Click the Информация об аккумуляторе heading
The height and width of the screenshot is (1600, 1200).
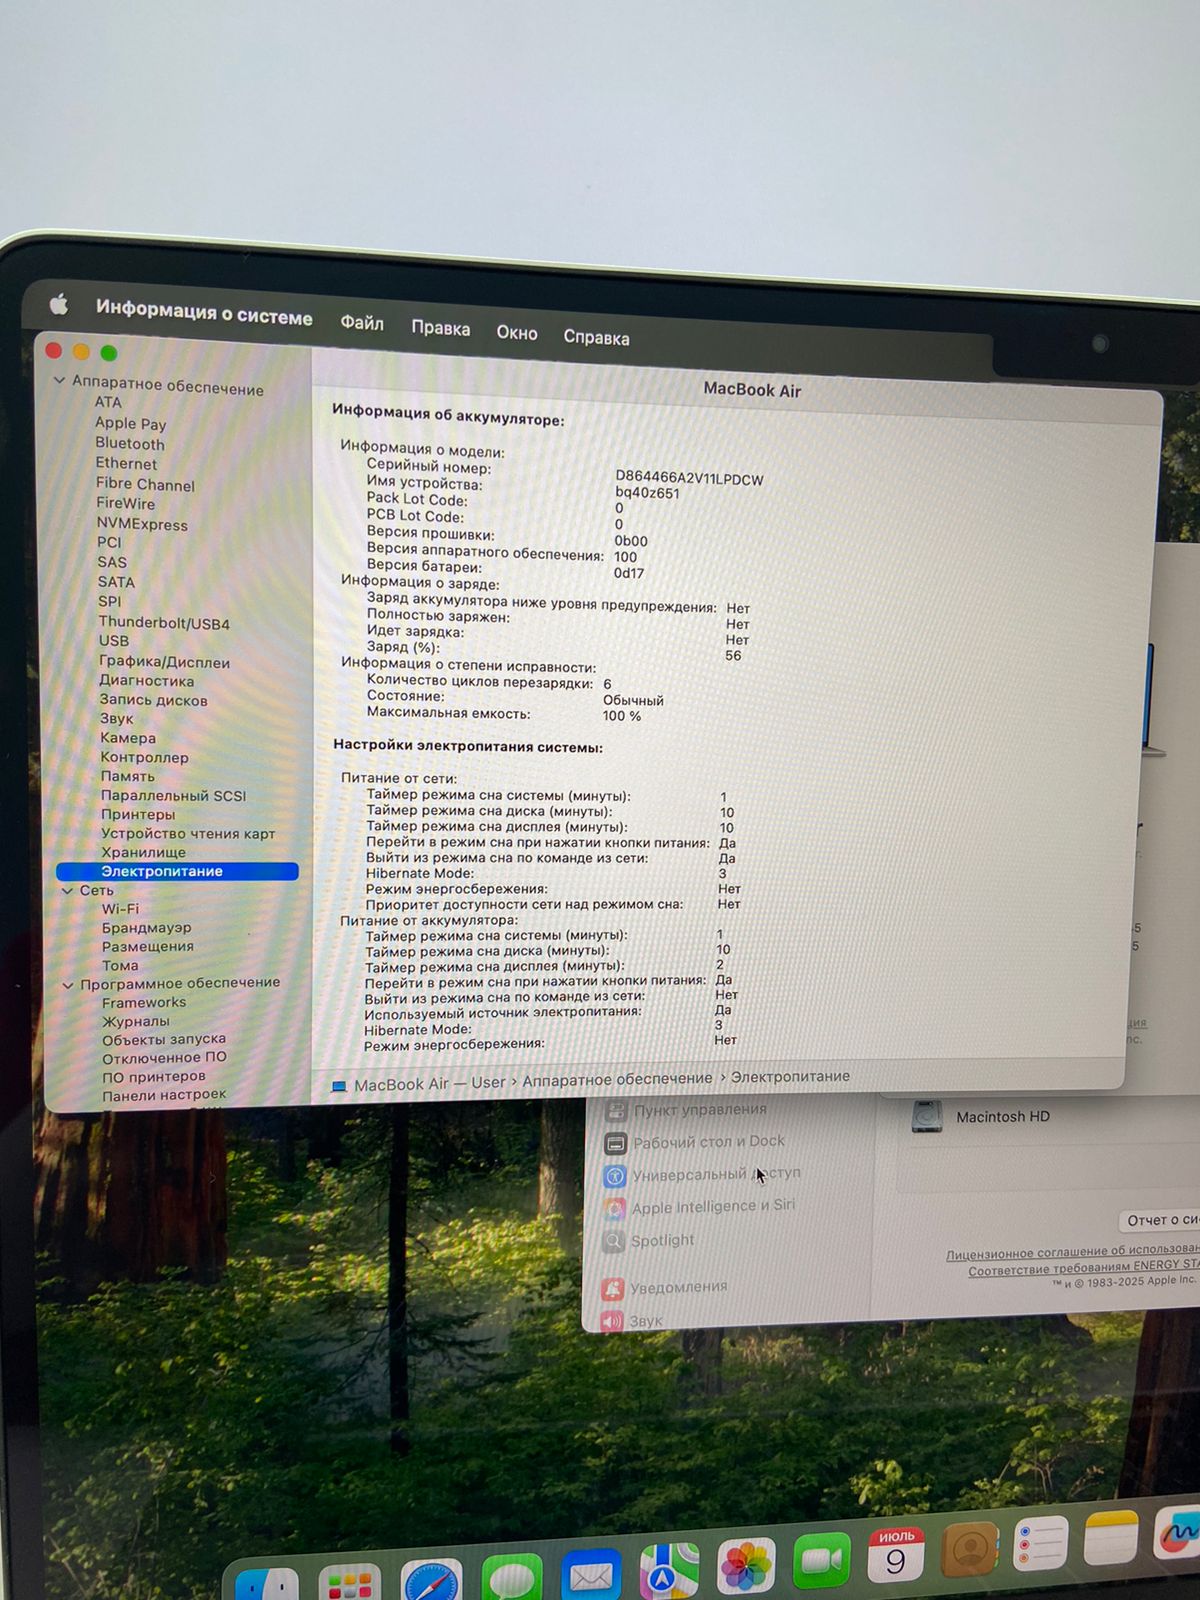pyautogui.click(x=448, y=414)
